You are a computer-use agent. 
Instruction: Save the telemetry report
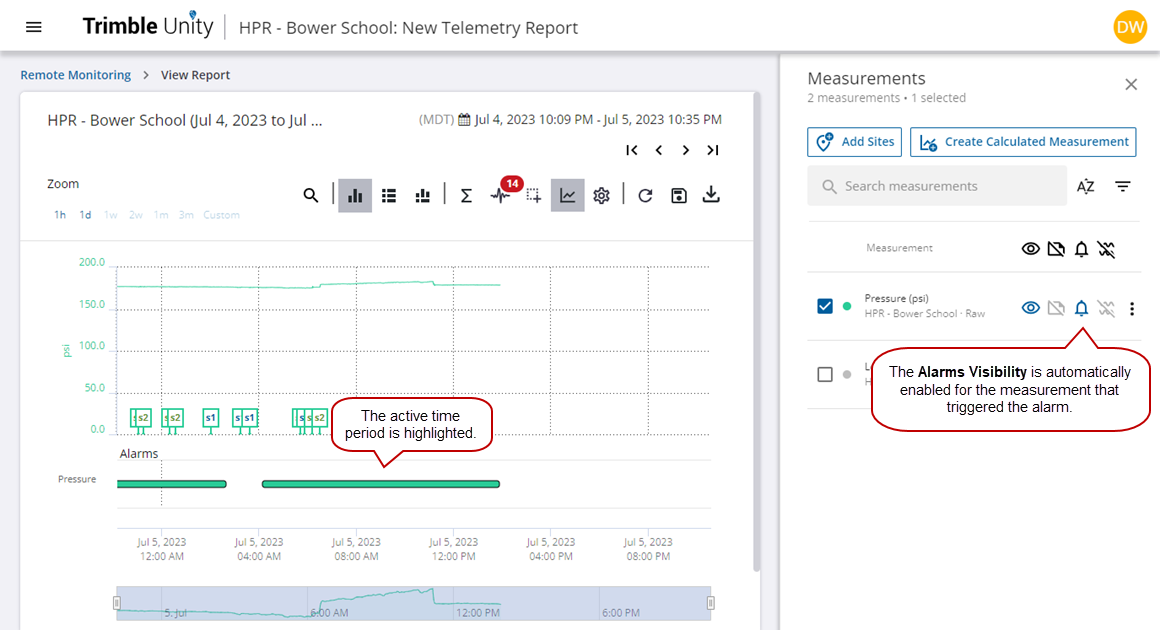[678, 195]
